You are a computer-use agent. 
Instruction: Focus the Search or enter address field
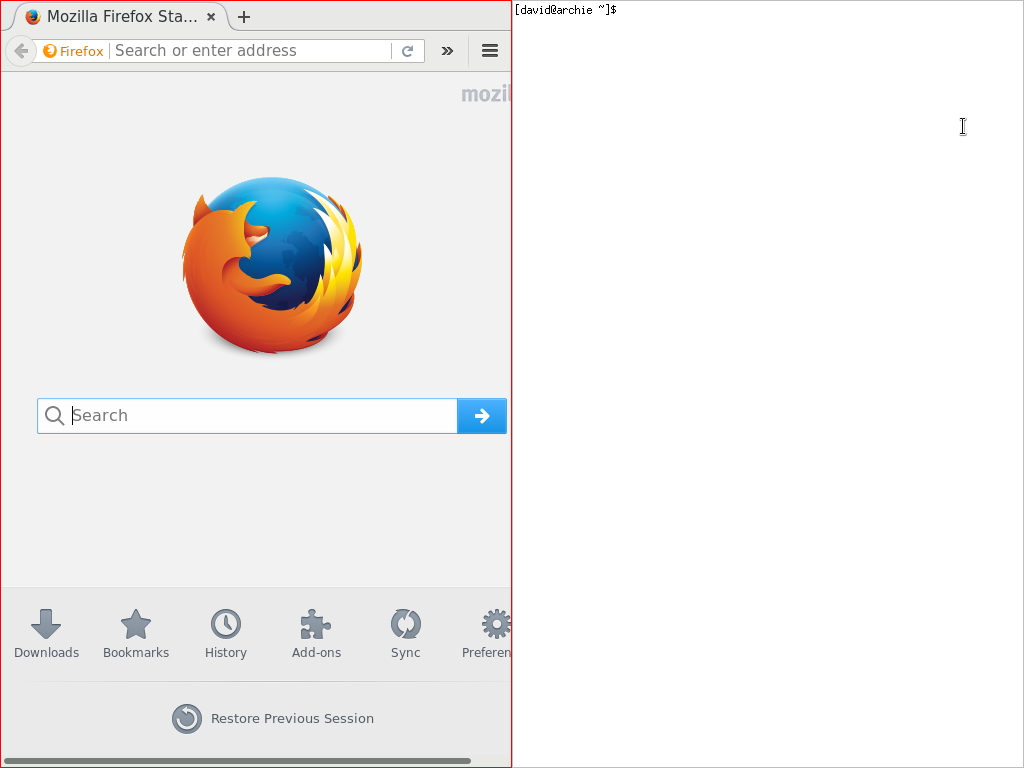[251, 51]
